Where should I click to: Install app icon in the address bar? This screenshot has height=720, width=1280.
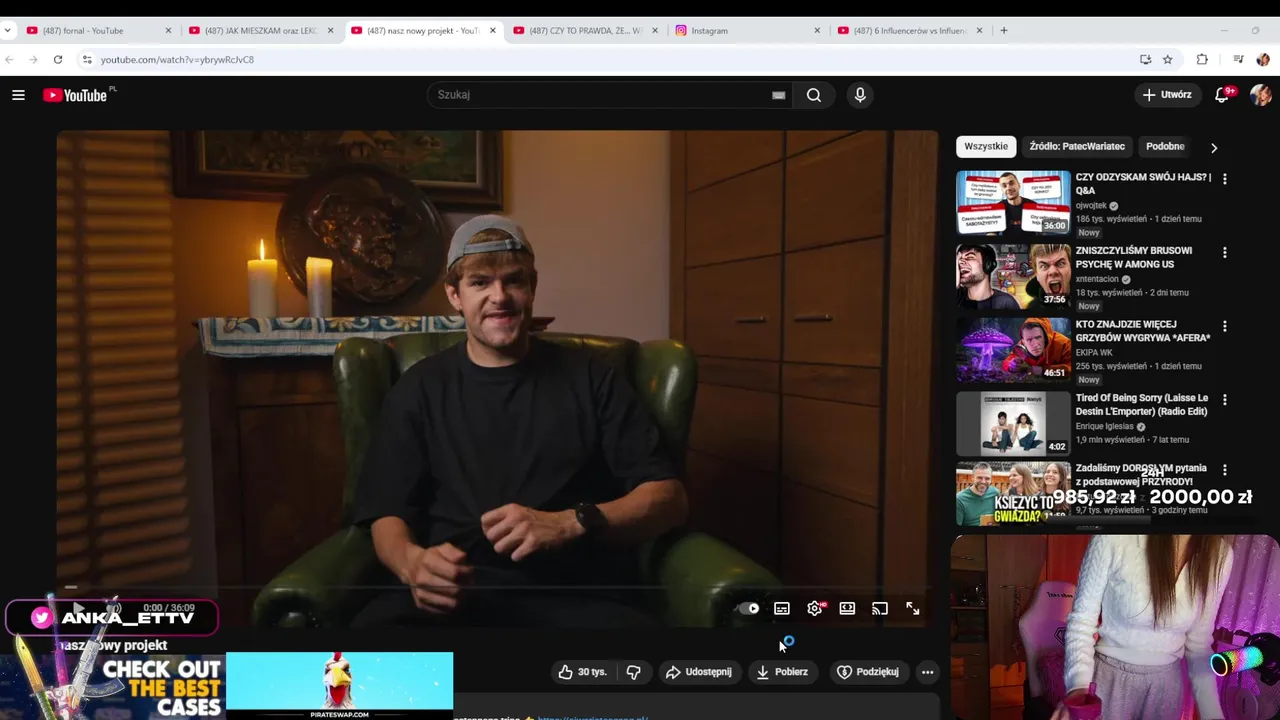pyautogui.click(x=1145, y=60)
